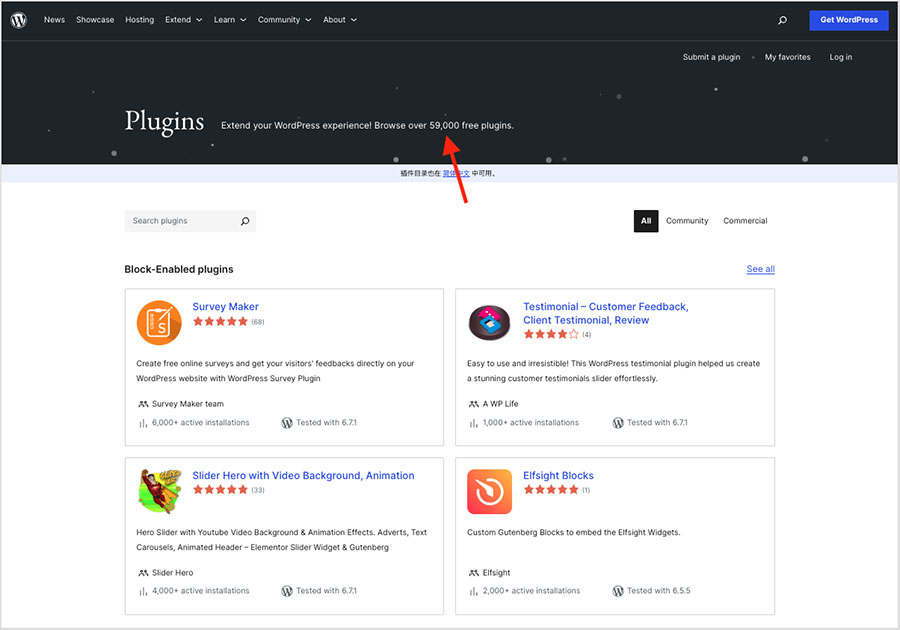Viewport: 900px width, 630px height.
Task: Open Slider Hero with Video Background link
Action: 303,476
